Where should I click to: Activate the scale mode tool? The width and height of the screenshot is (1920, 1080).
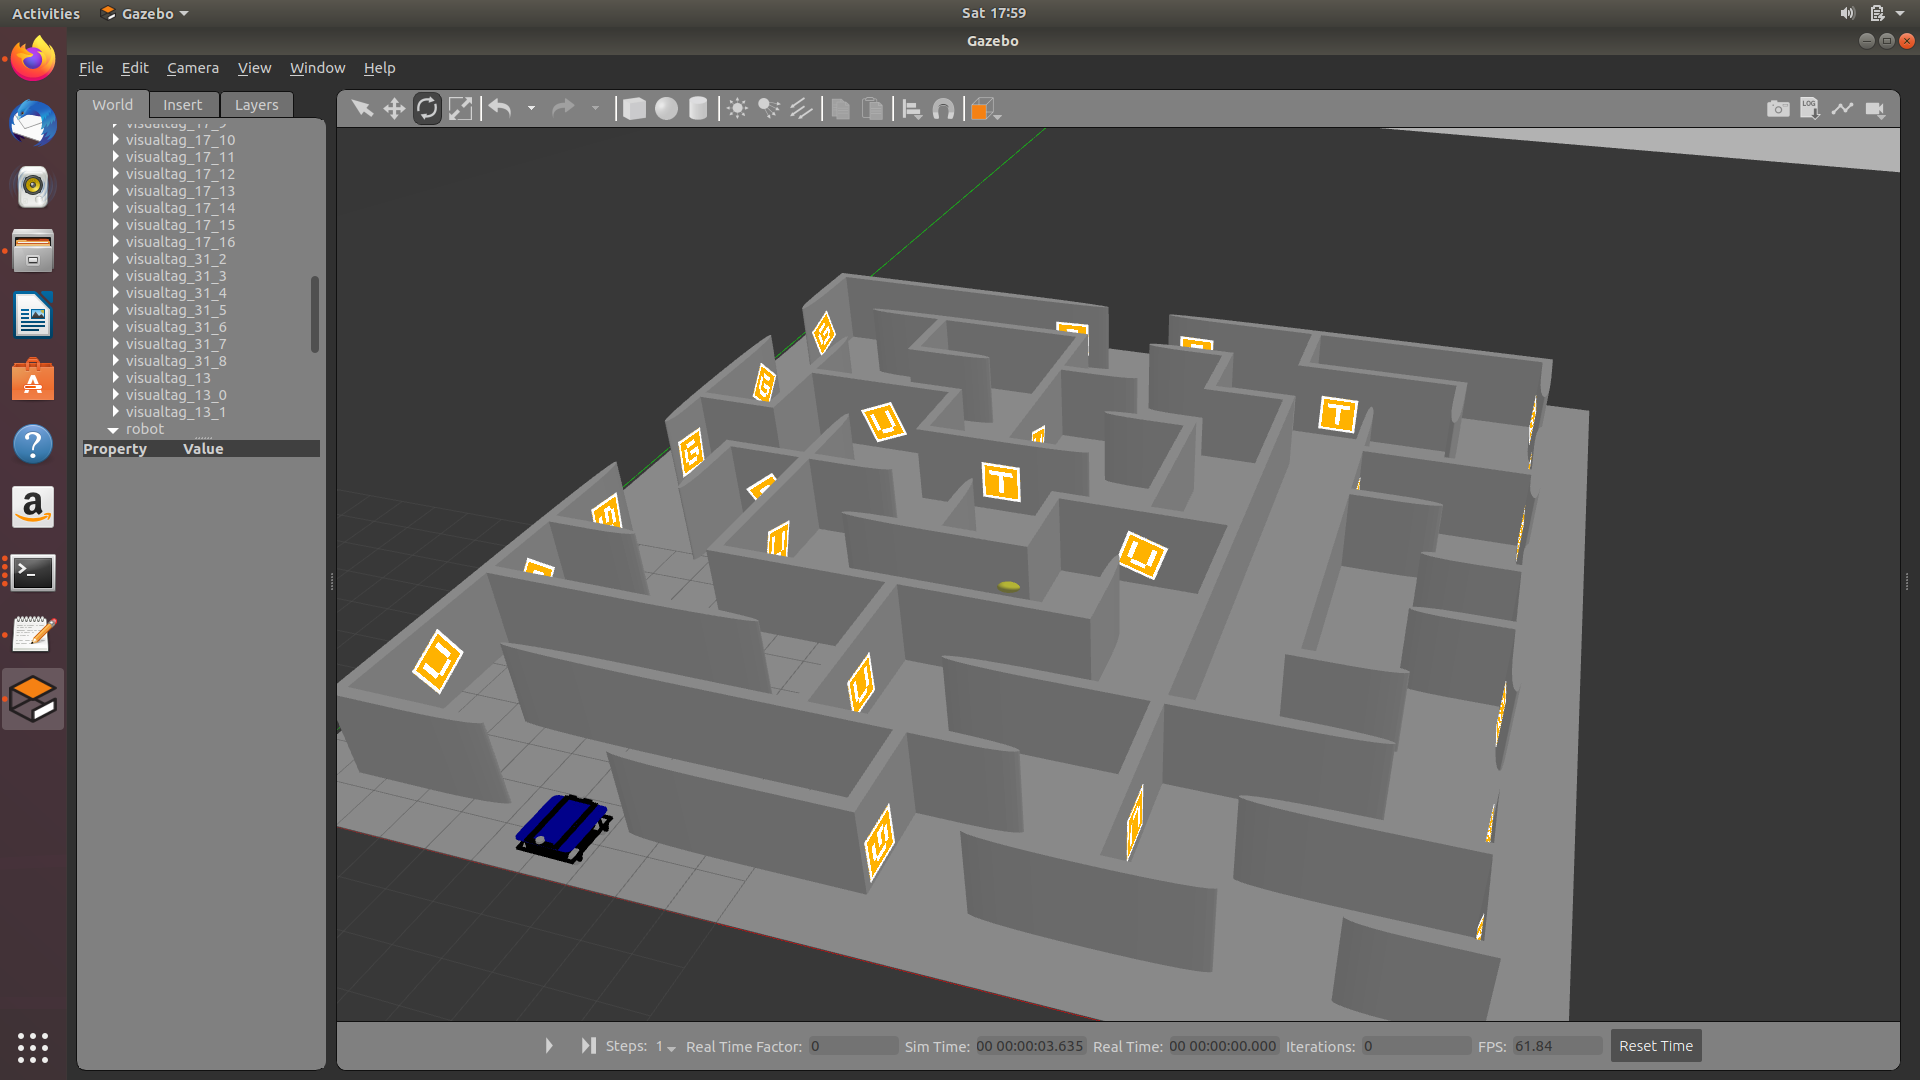[x=460, y=108]
